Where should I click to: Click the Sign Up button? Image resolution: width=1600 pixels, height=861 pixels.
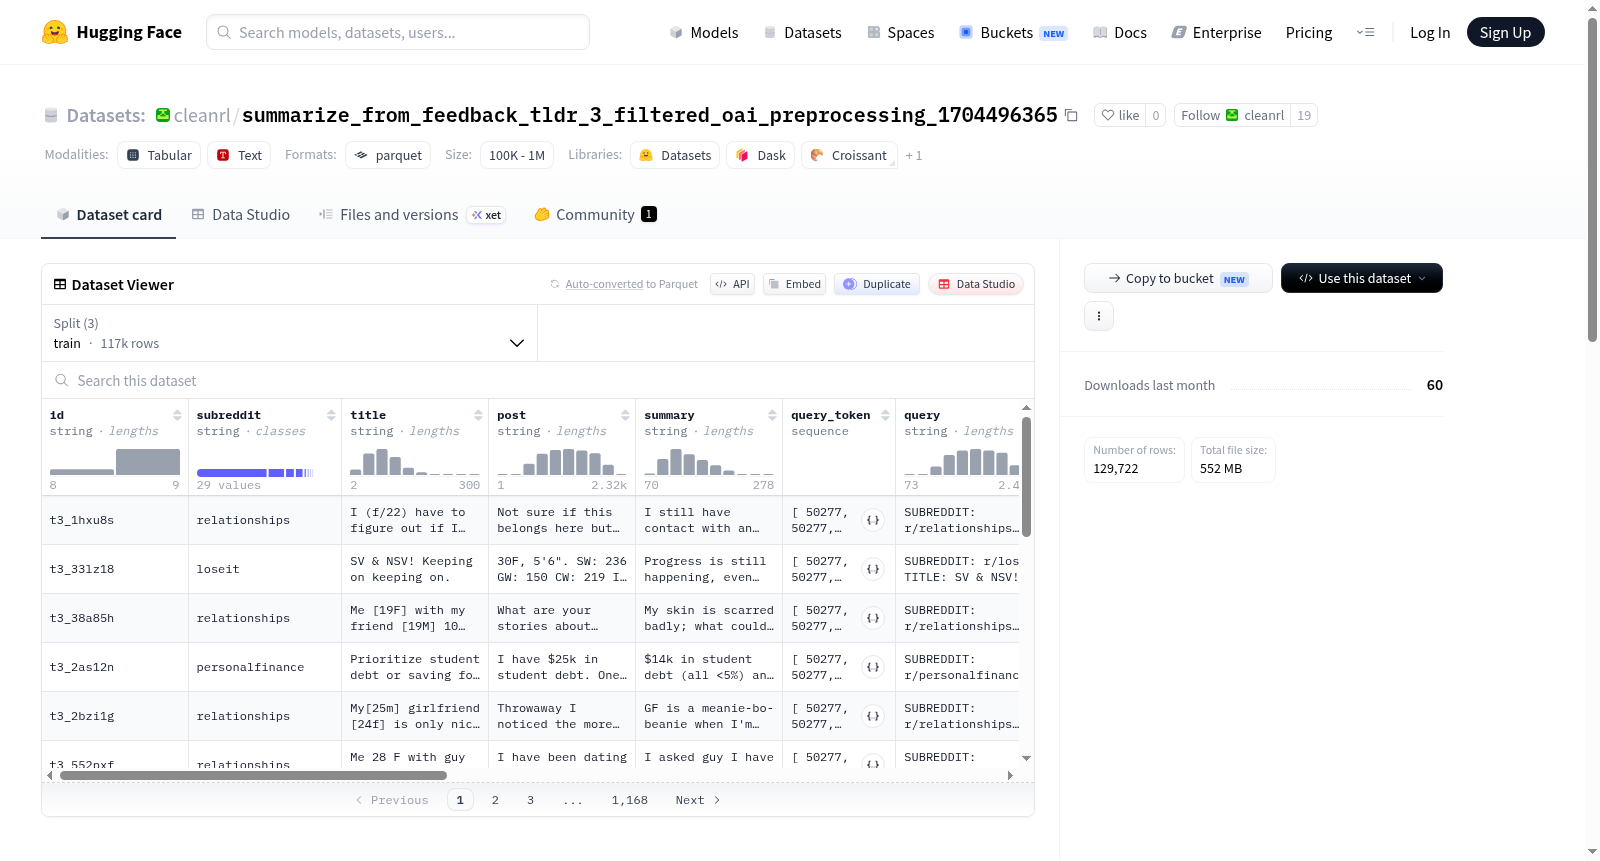[x=1505, y=32]
